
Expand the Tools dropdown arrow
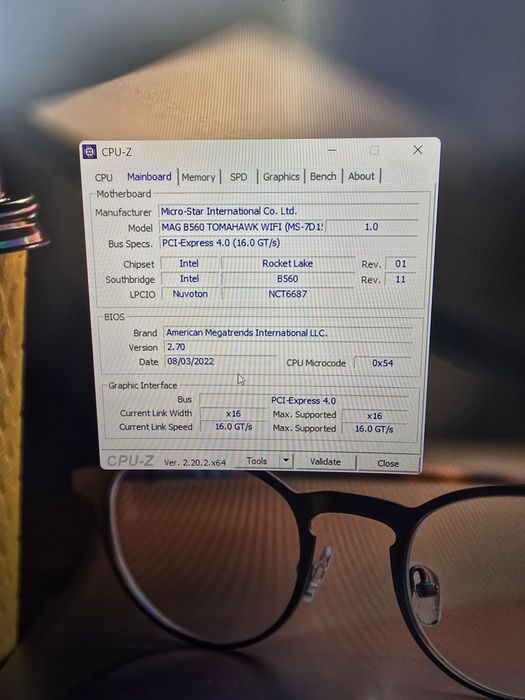click(x=286, y=461)
